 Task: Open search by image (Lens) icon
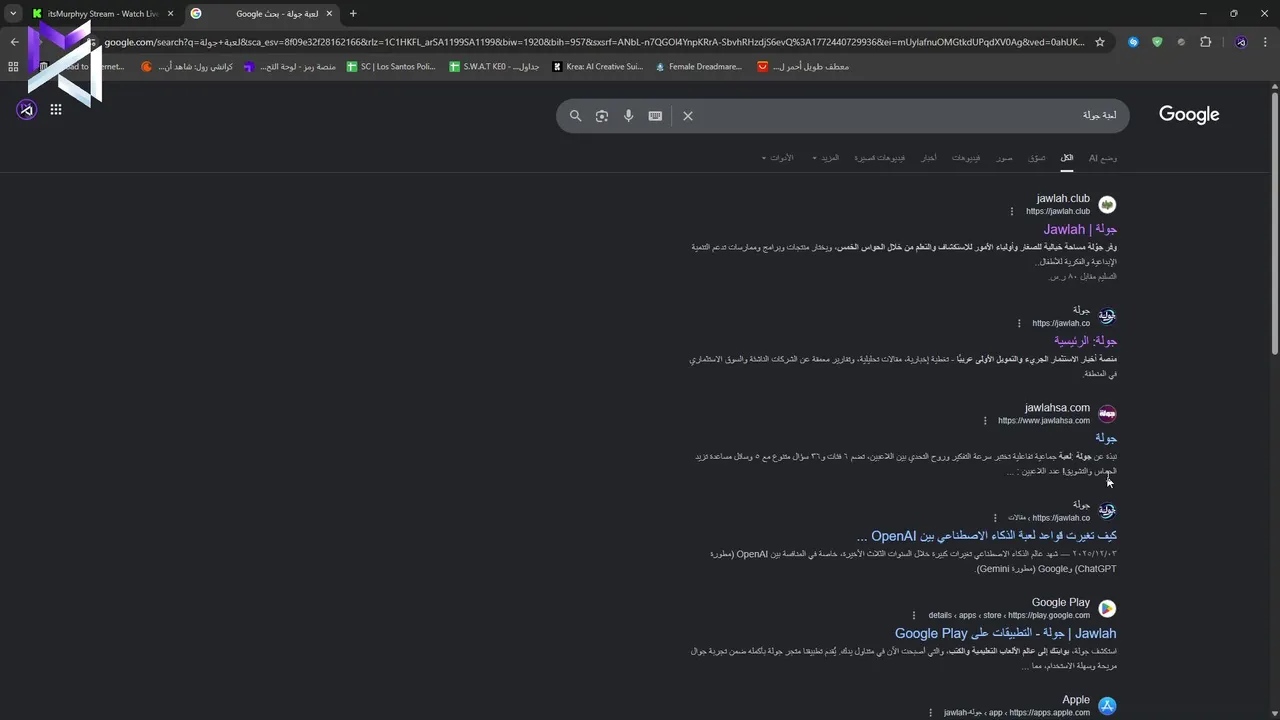pos(602,116)
